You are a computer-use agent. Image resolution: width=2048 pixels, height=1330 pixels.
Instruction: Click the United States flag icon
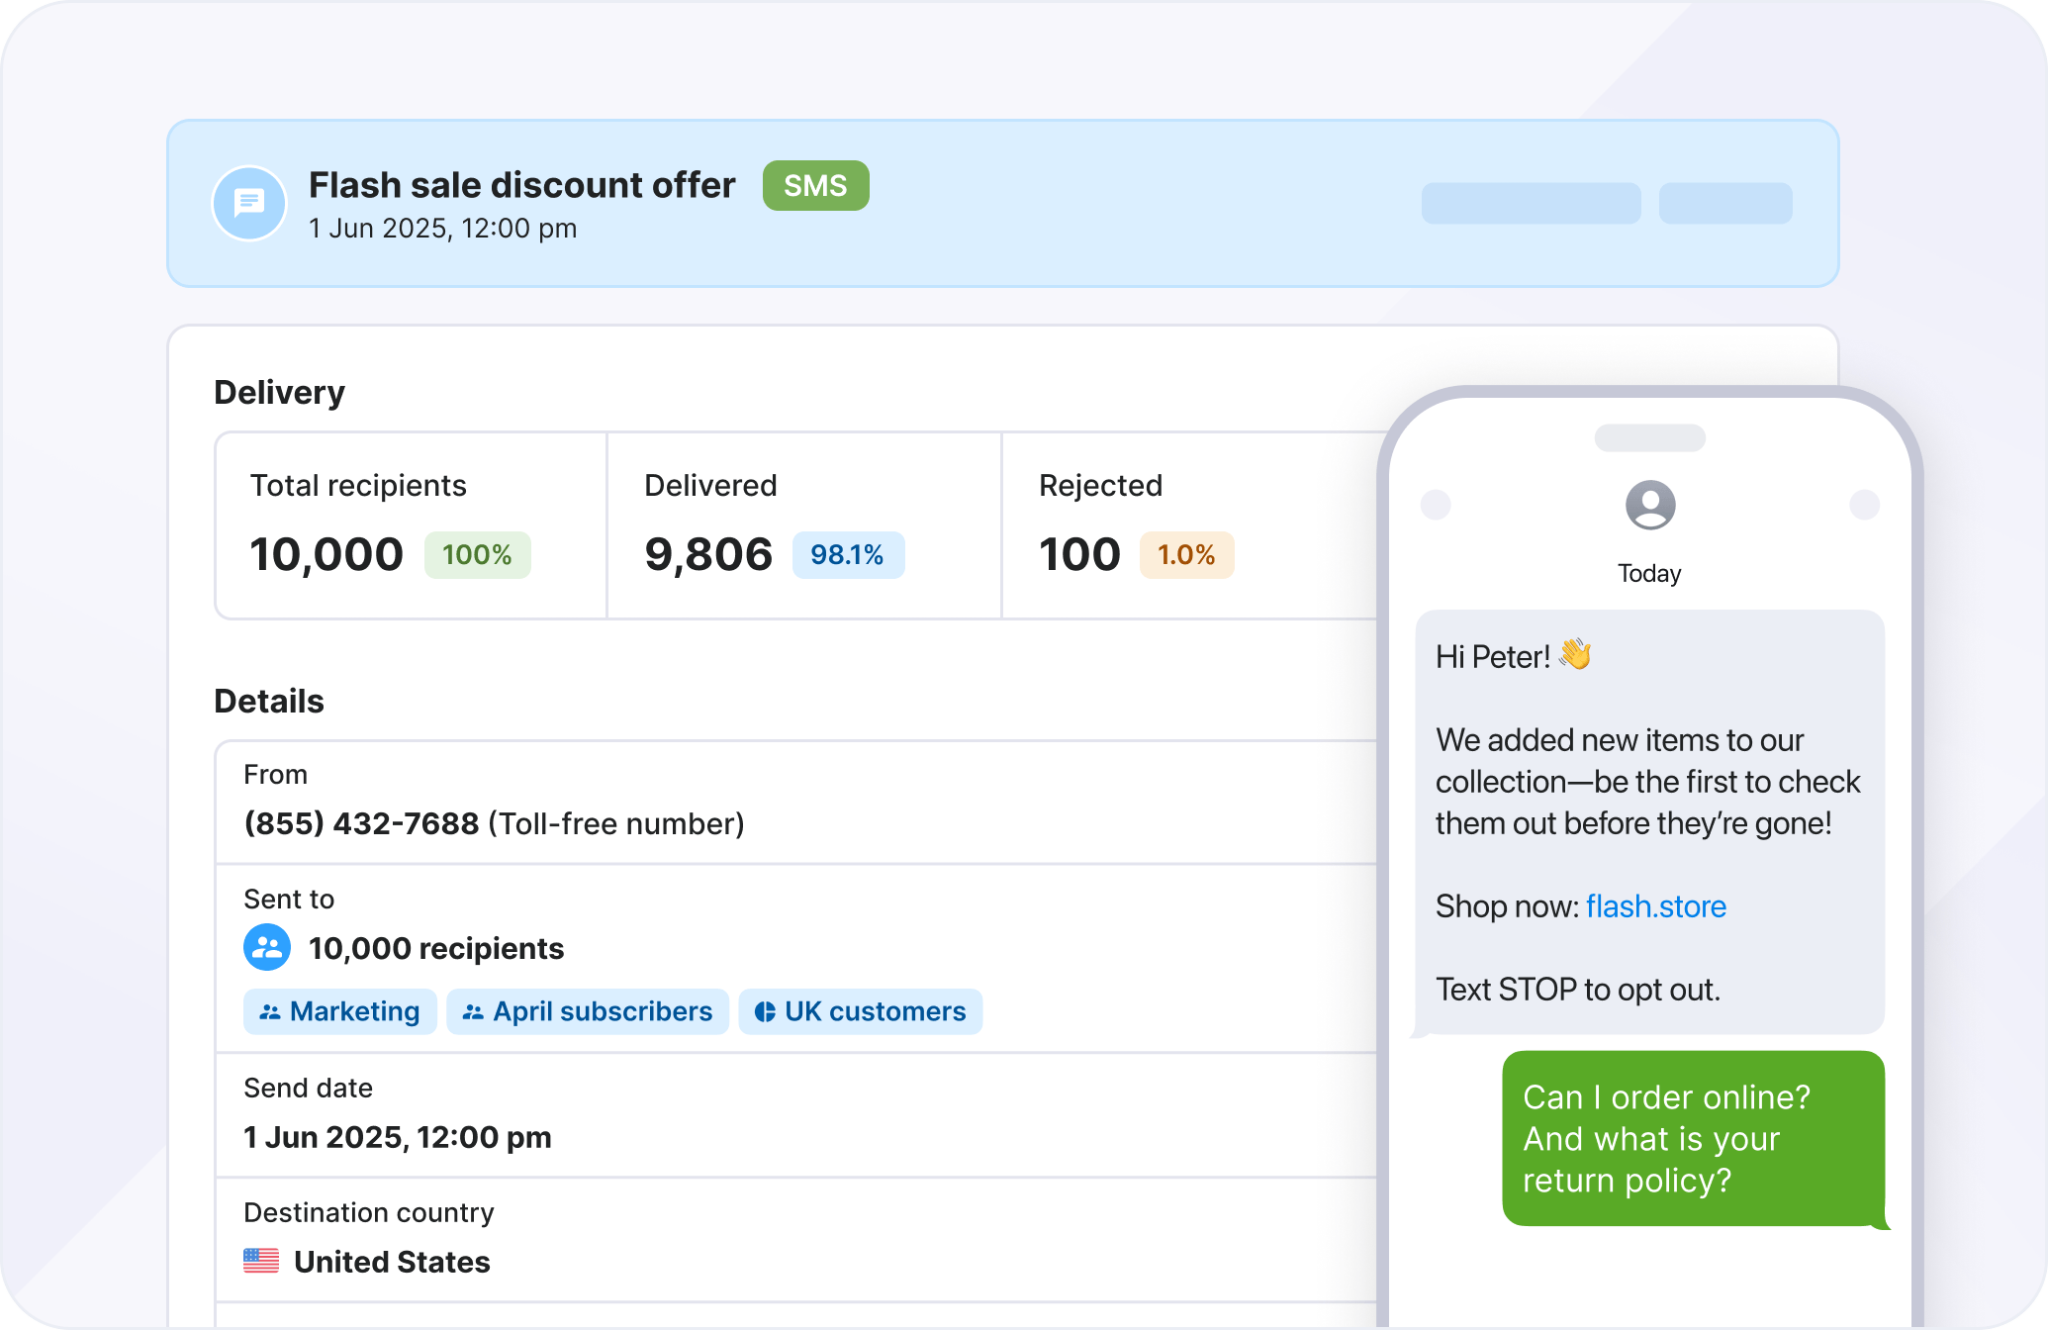coord(261,1261)
